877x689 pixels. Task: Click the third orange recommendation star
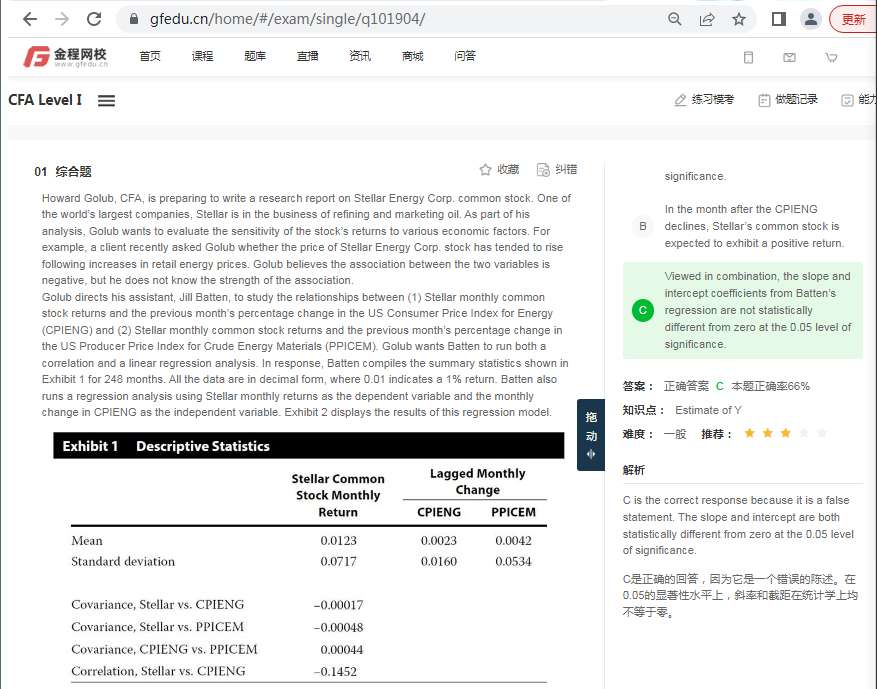click(x=786, y=433)
